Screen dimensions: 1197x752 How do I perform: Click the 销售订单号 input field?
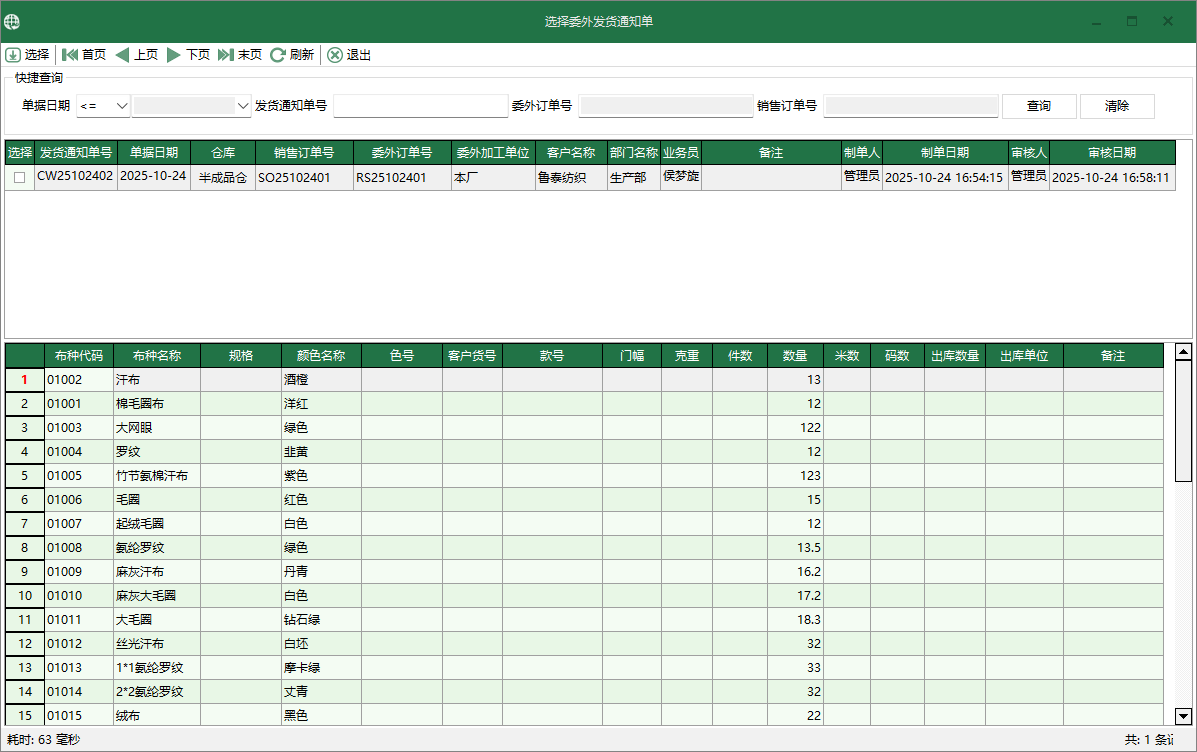pyautogui.click(x=910, y=105)
